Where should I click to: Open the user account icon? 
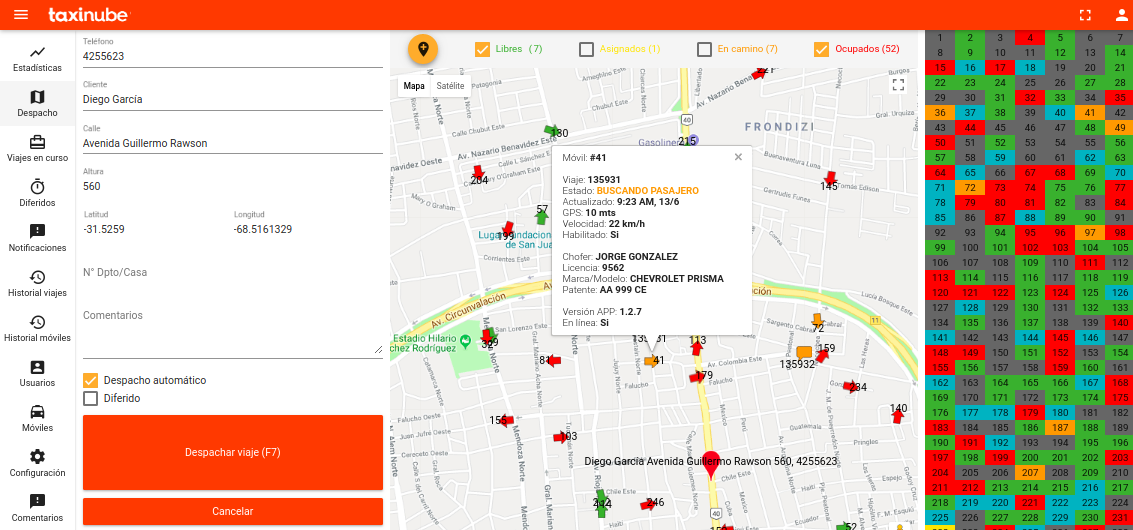click(1120, 15)
